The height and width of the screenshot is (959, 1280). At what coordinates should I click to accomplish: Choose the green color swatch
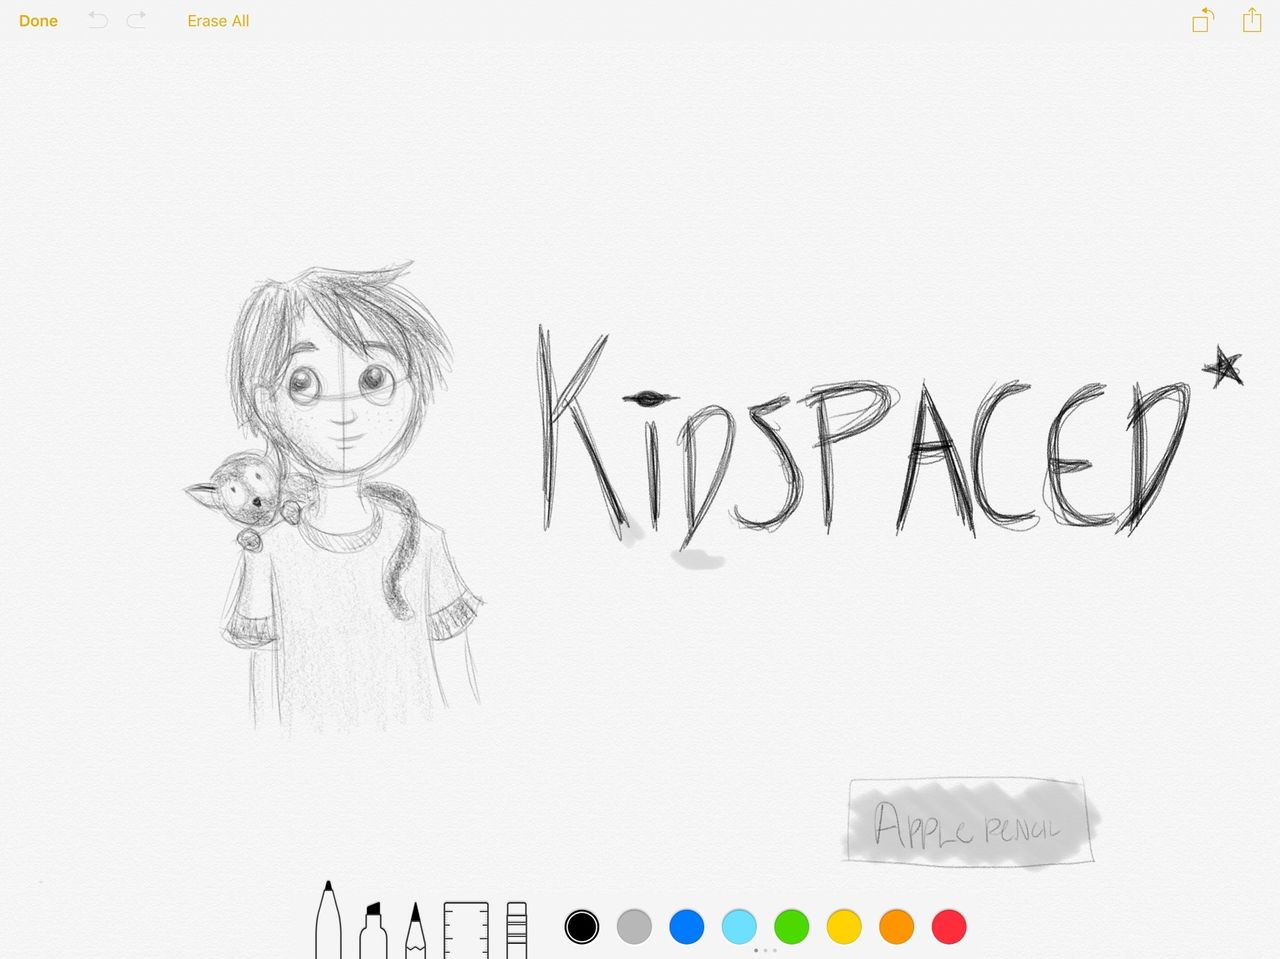click(x=792, y=927)
